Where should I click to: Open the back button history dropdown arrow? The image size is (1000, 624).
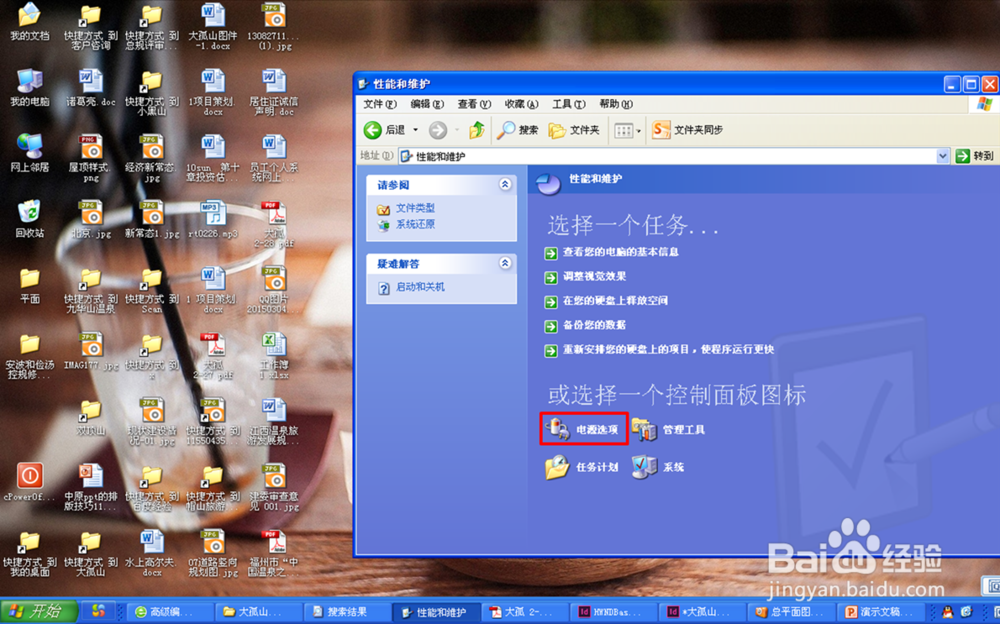click(415, 130)
